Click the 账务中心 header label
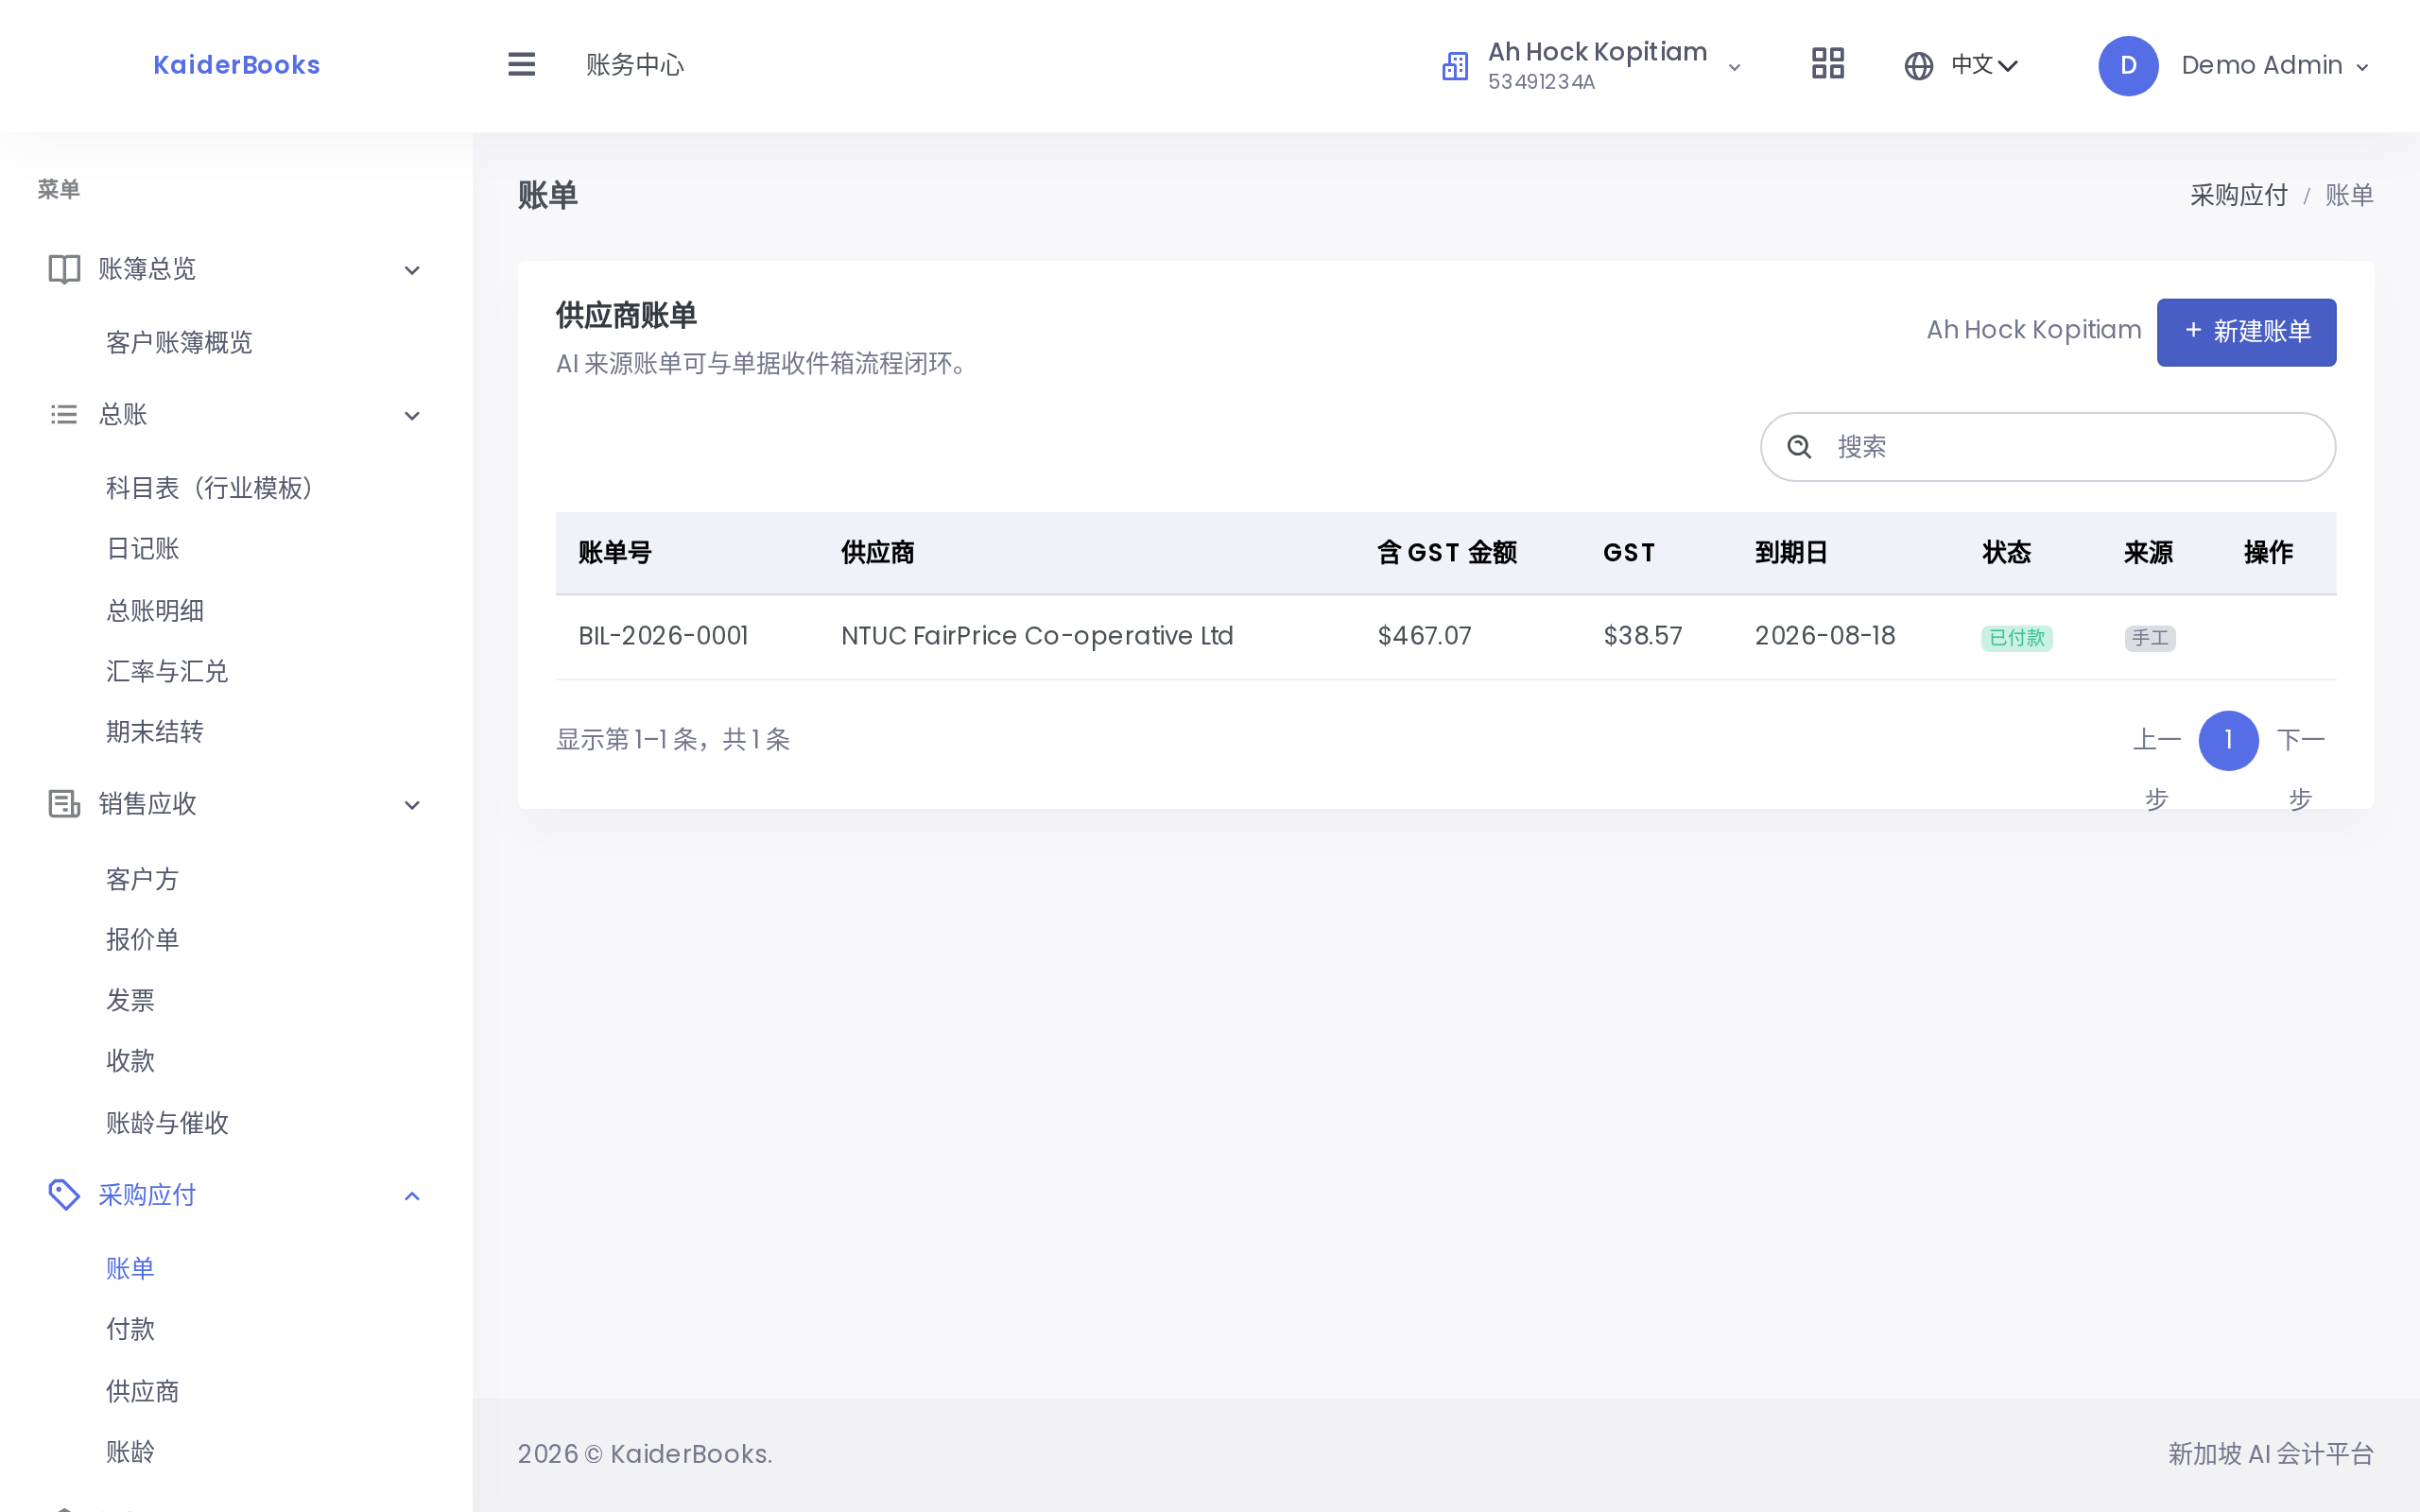 (635, 65)
